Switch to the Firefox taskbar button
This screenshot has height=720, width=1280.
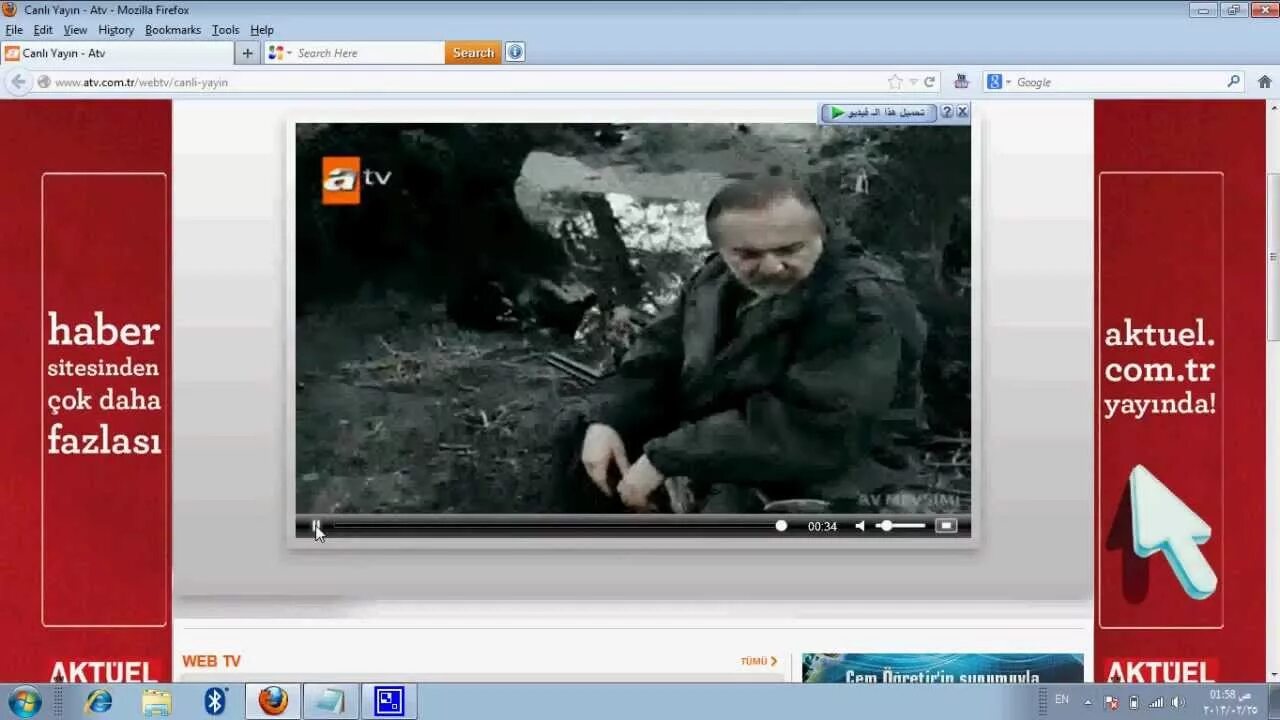pos(273,702)
